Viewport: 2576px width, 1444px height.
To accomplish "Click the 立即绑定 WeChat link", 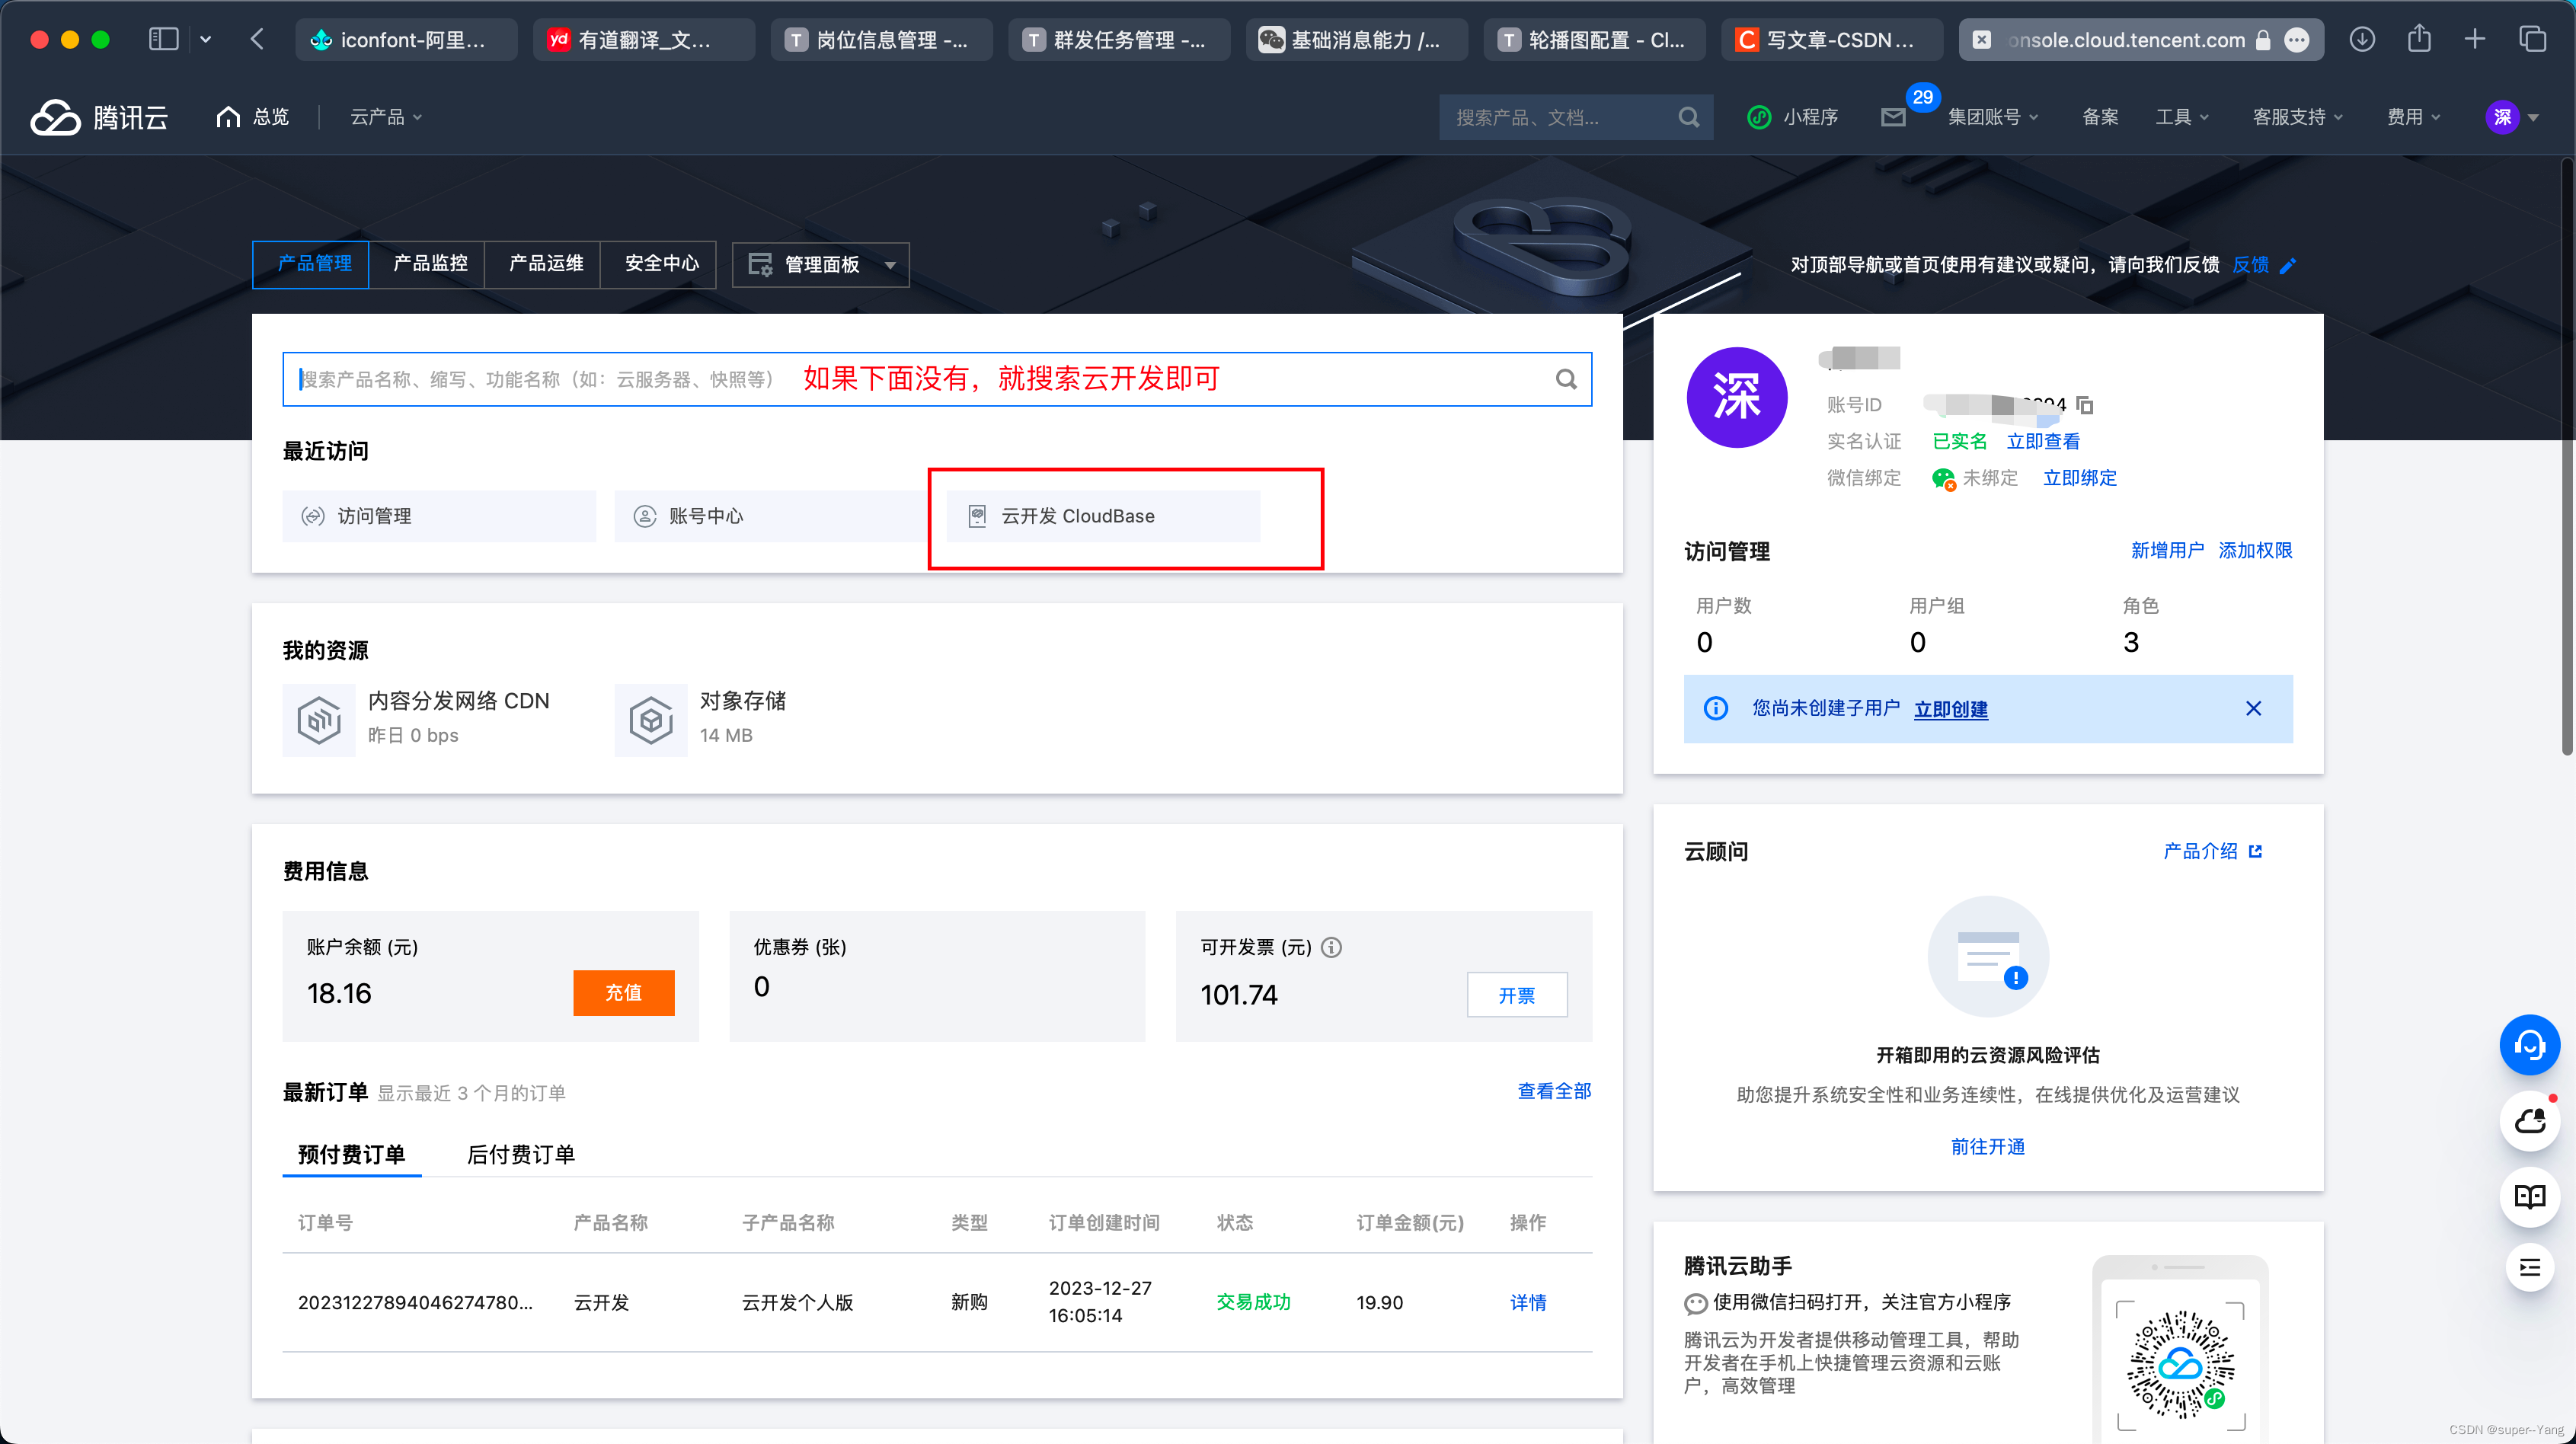I will click(2080, 477).
